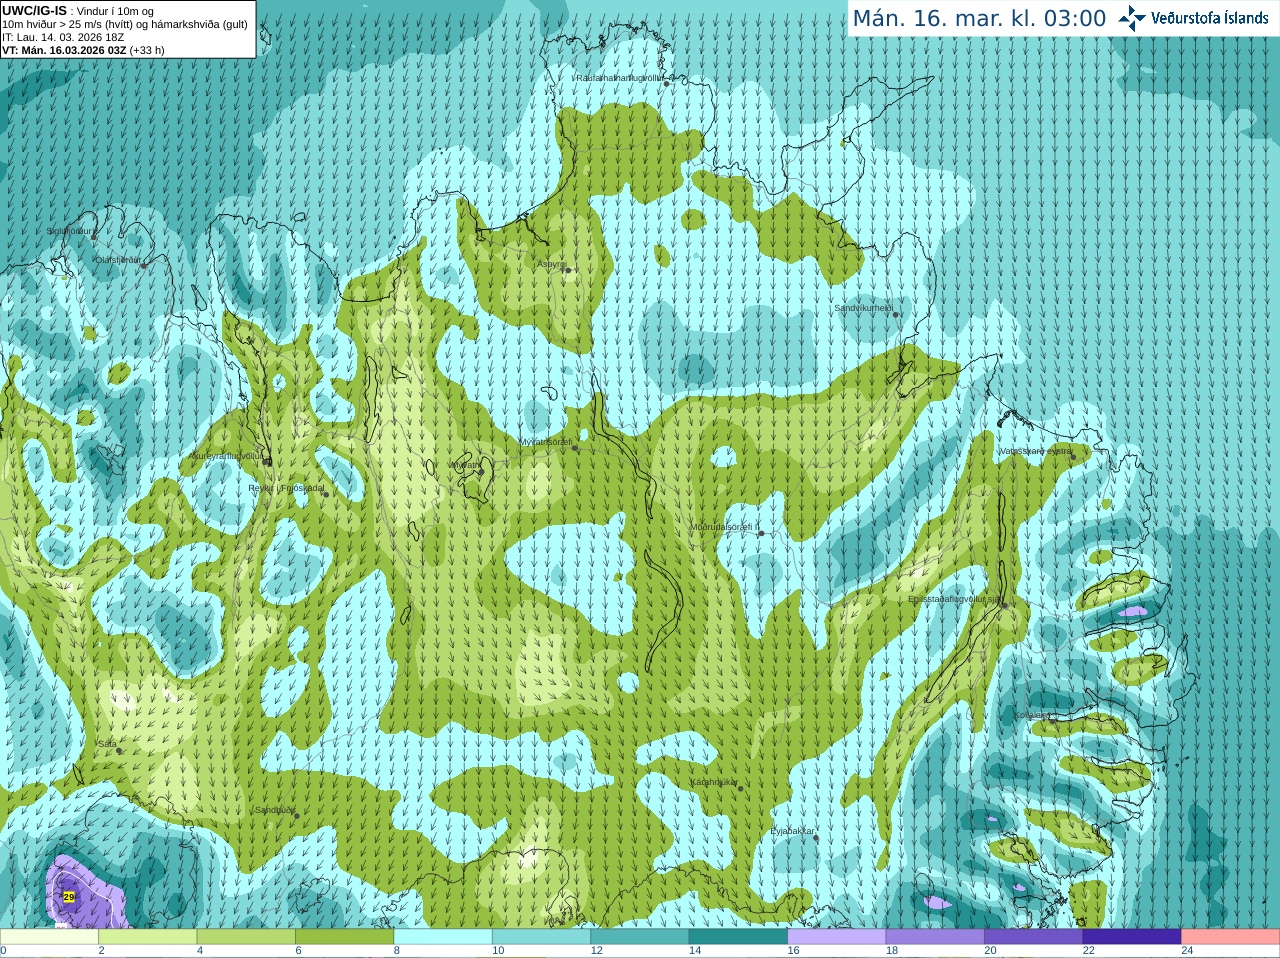Click the 22–24 m/s dark indigo legend swatch
This screenshot has width=1280, height=958.
click(x=1132, y=937)
